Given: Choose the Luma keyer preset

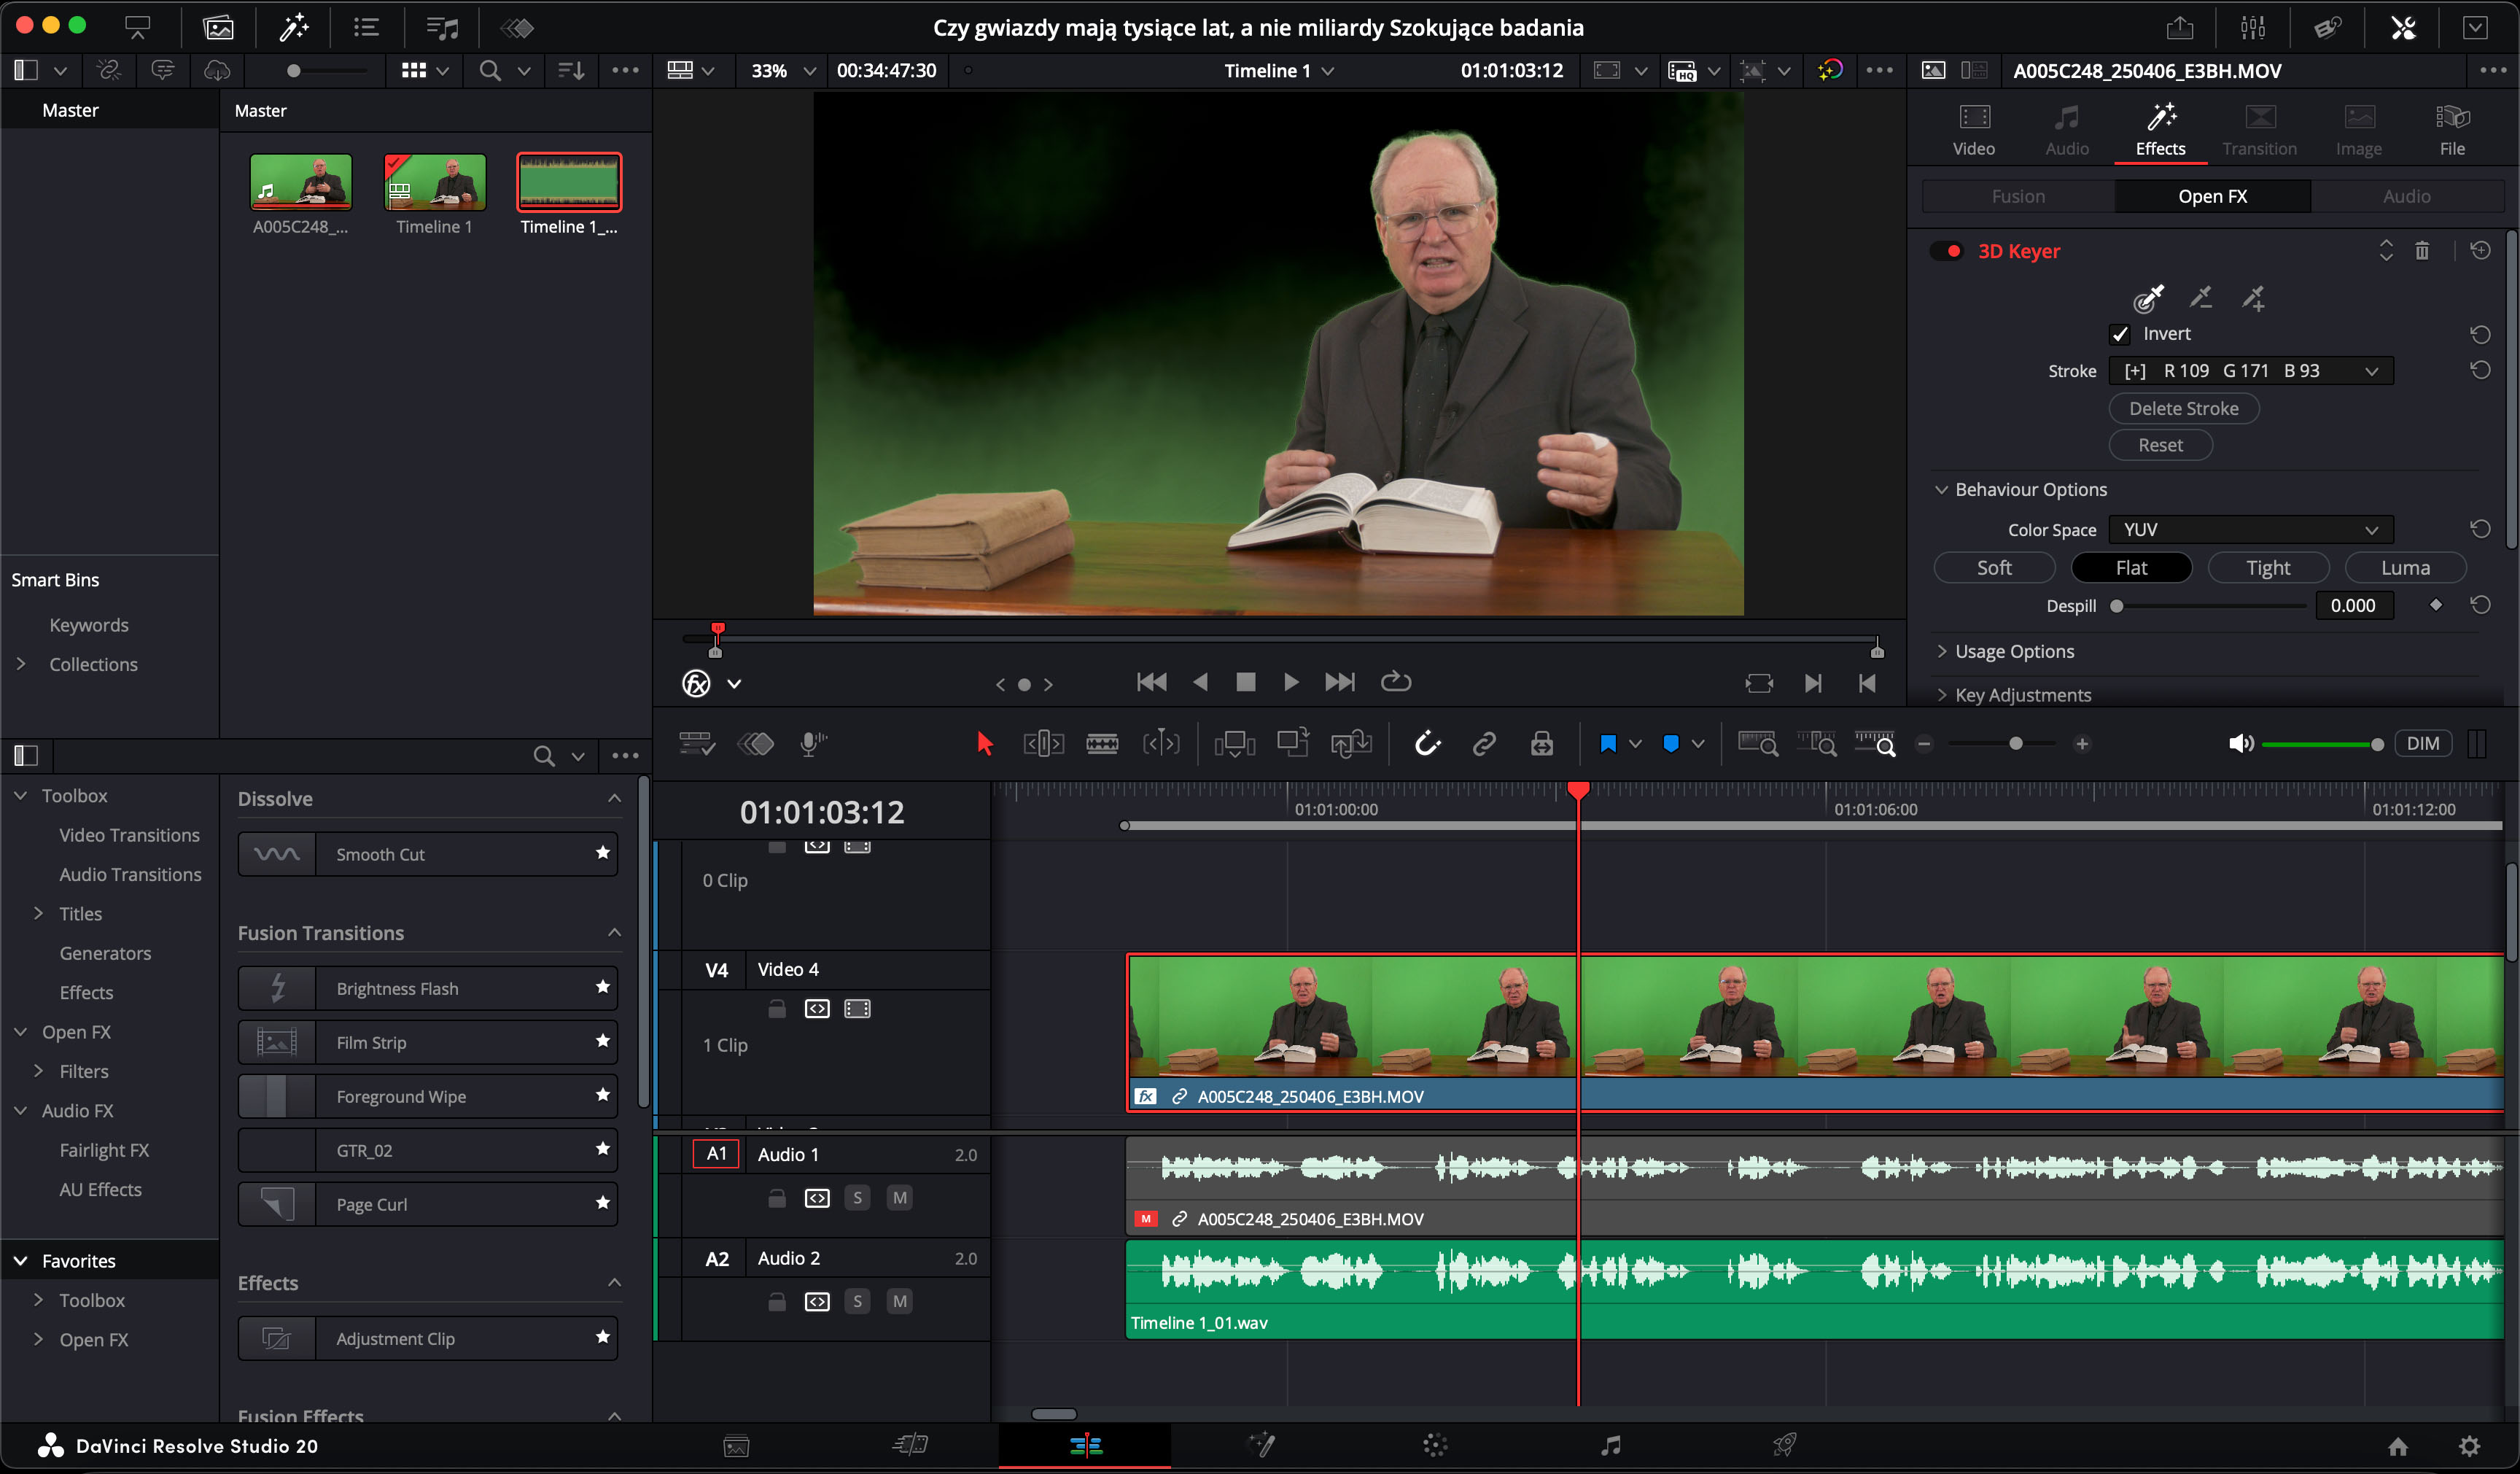Looking at the screenshot, I should (x=2405, y=568).
